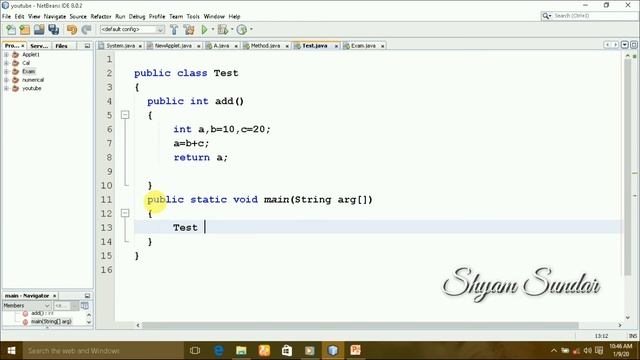Select main(String[] arg) in the Navigator

pyautogui.click(x=51, y=322)
